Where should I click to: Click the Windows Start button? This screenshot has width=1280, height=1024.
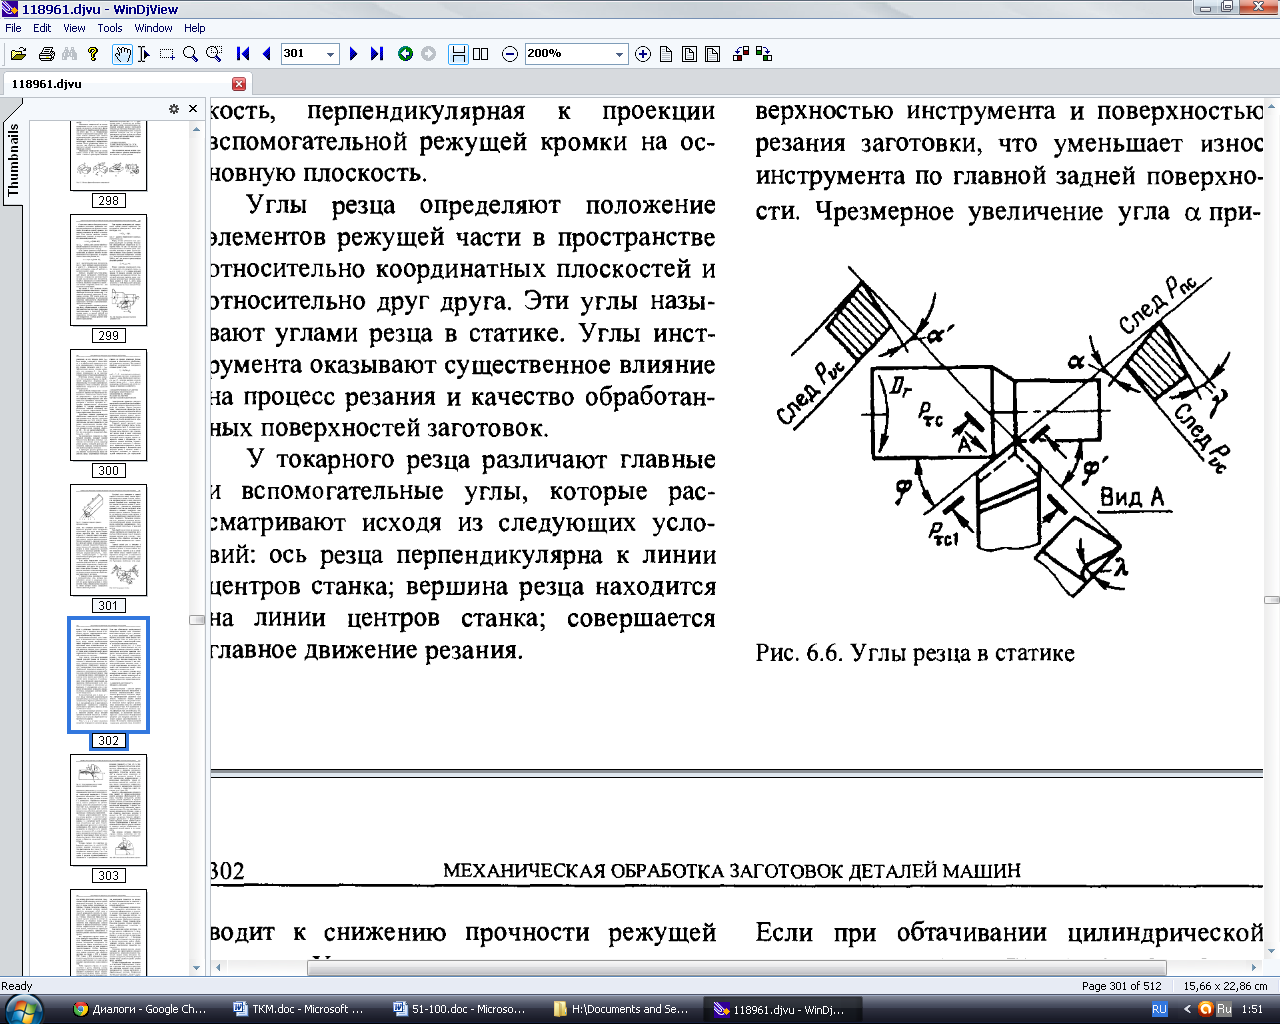click(22, 1009)
